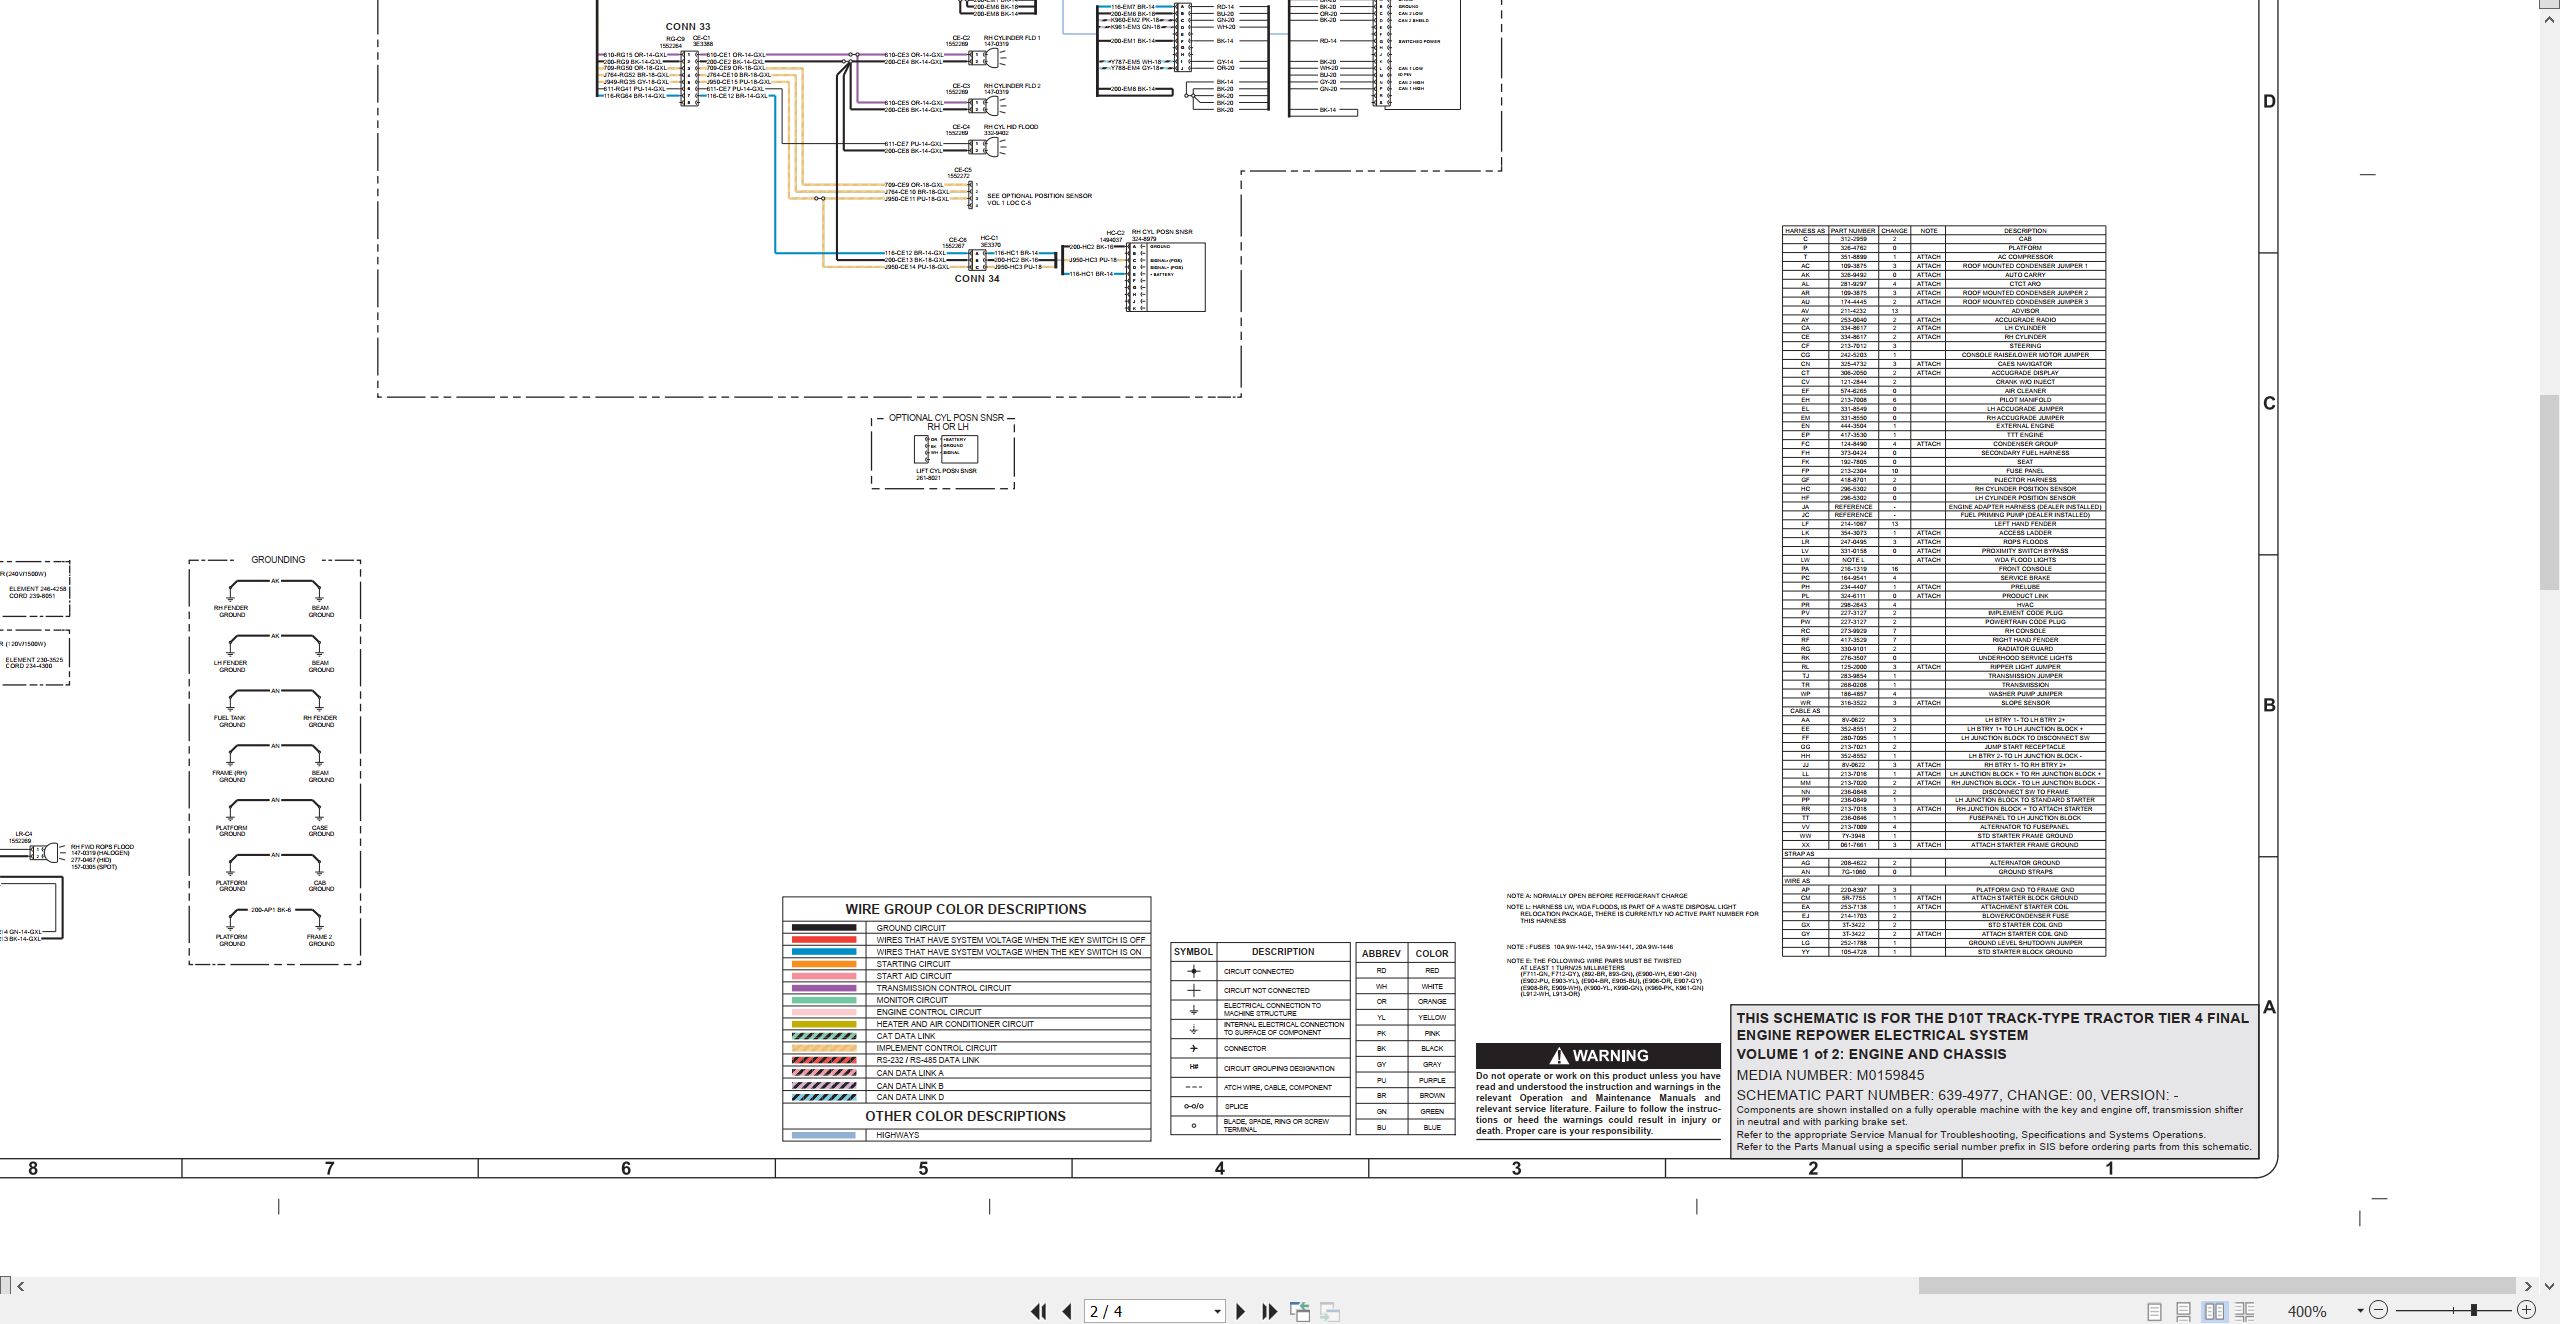
Task: Toggle two-page facing view
Action: 2215,1311
